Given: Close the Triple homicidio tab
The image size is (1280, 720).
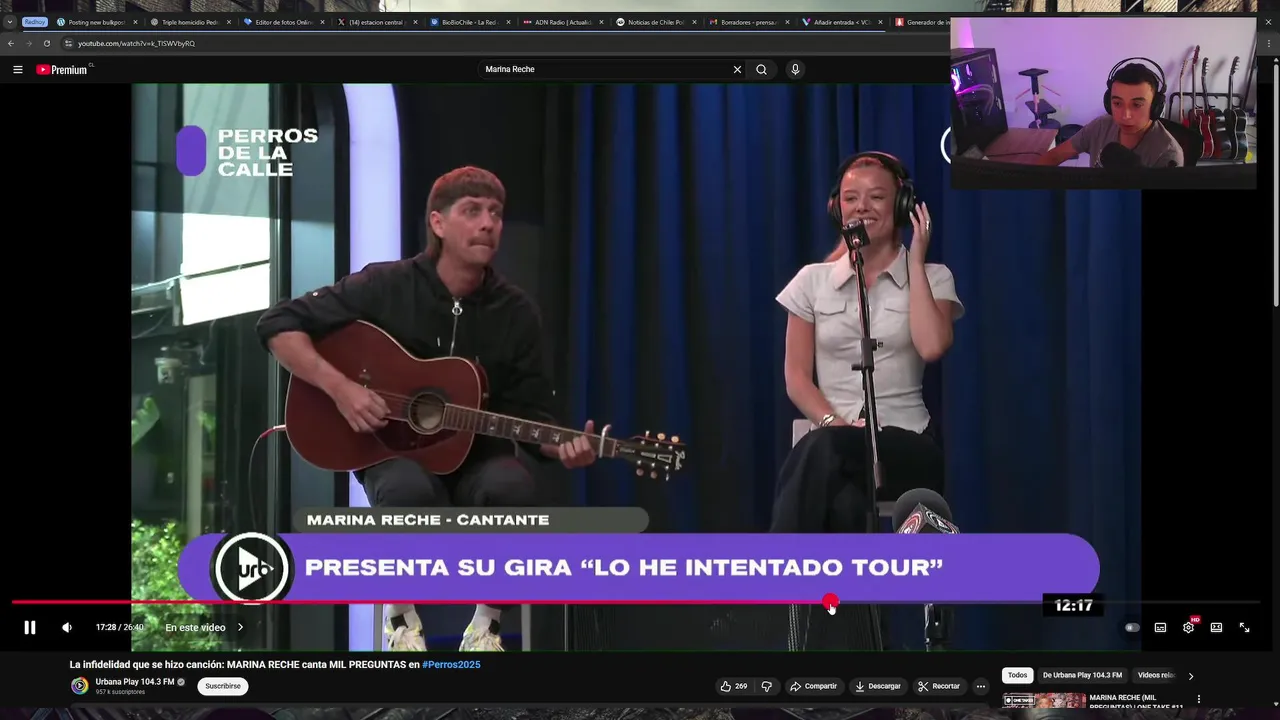Looking at the screenshot, I should 229,22.
